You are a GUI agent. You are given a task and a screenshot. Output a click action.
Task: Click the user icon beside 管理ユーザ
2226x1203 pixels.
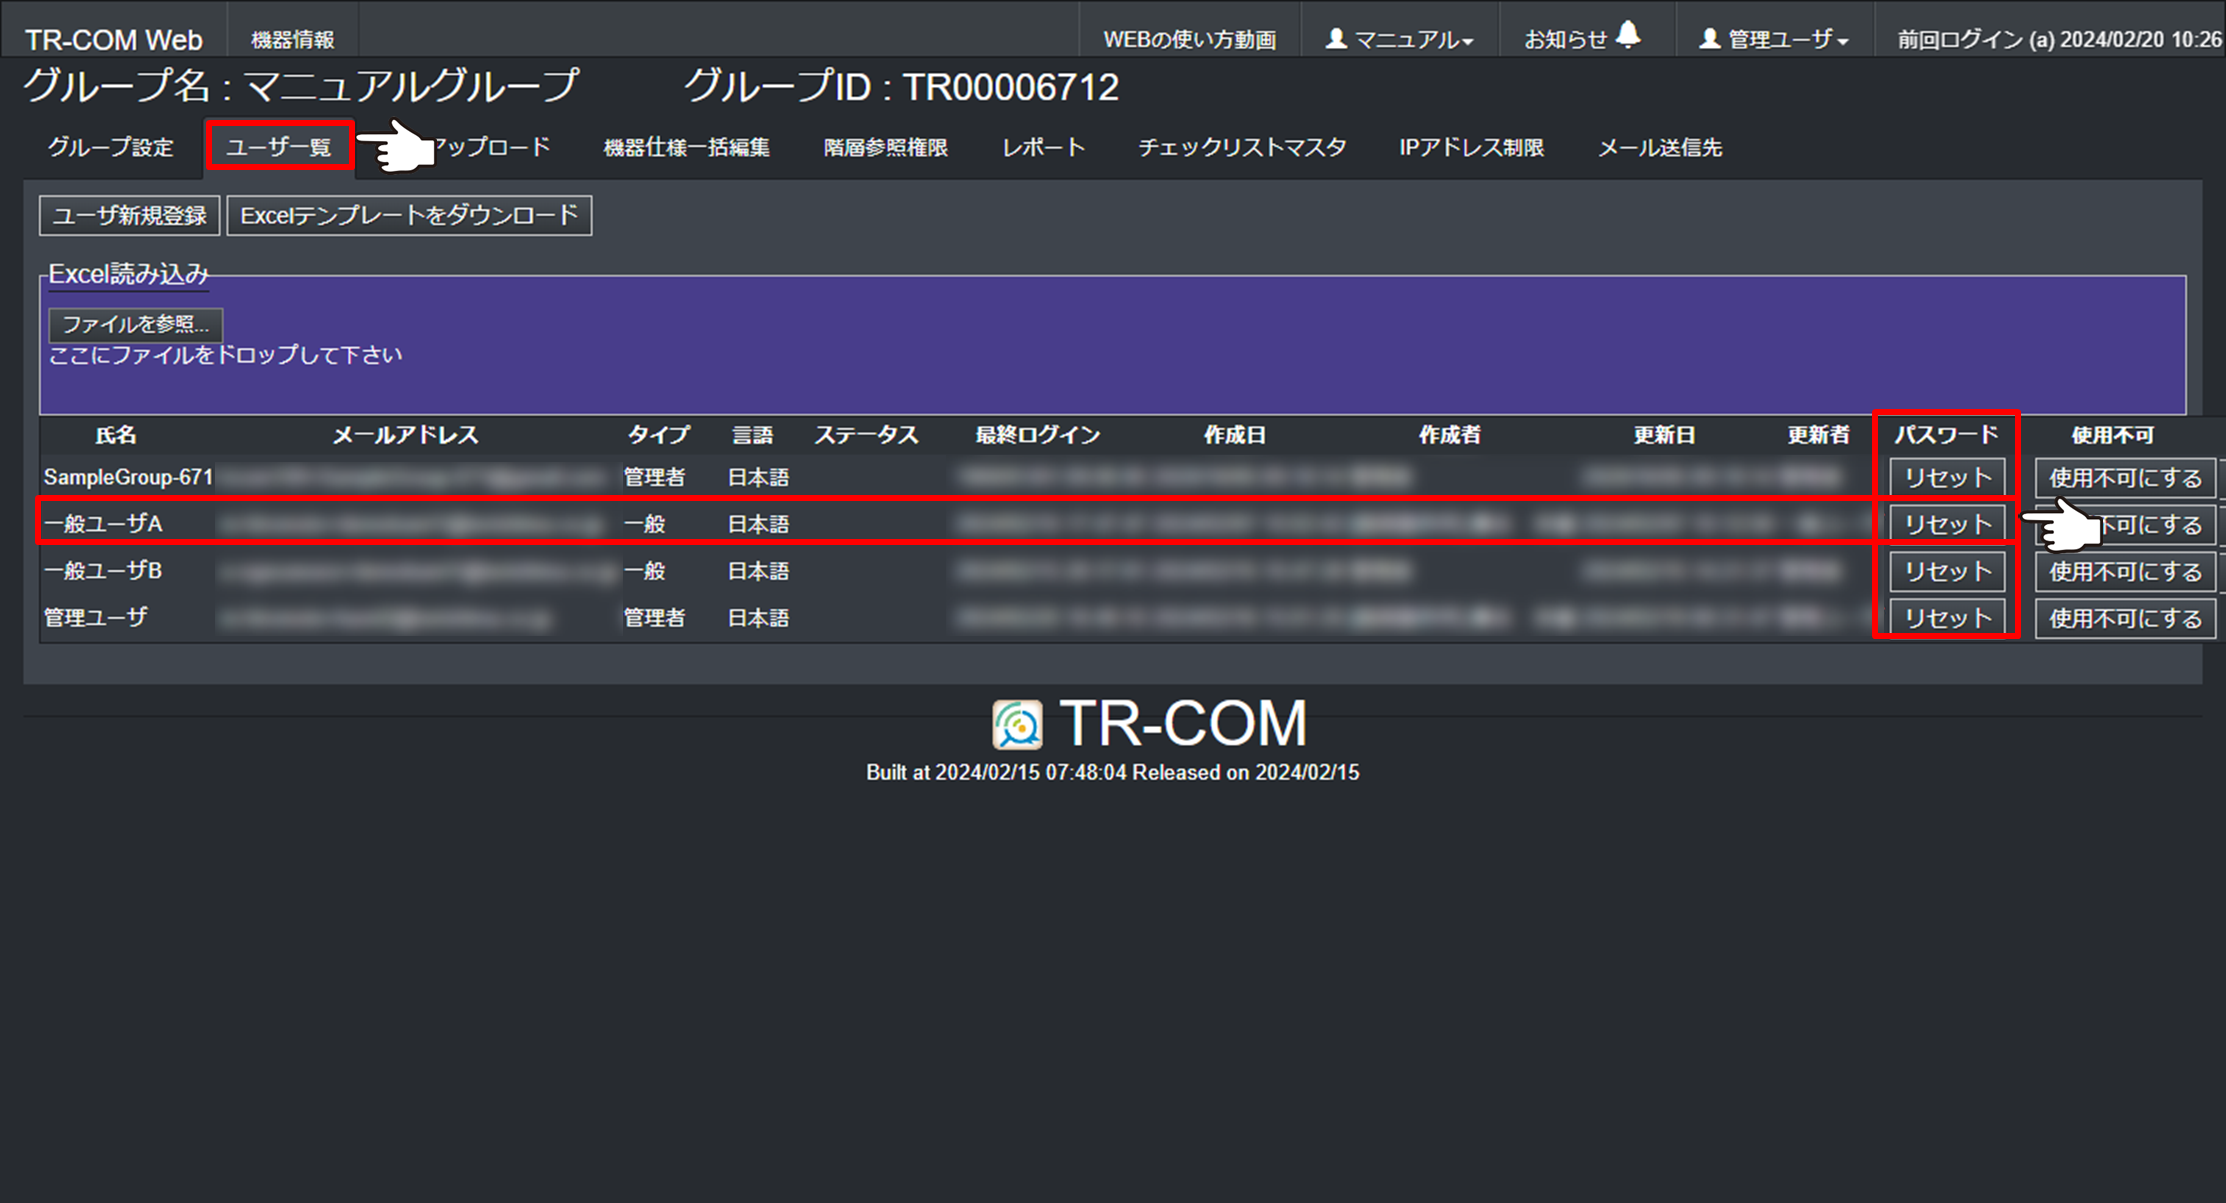coord(1710,39)
